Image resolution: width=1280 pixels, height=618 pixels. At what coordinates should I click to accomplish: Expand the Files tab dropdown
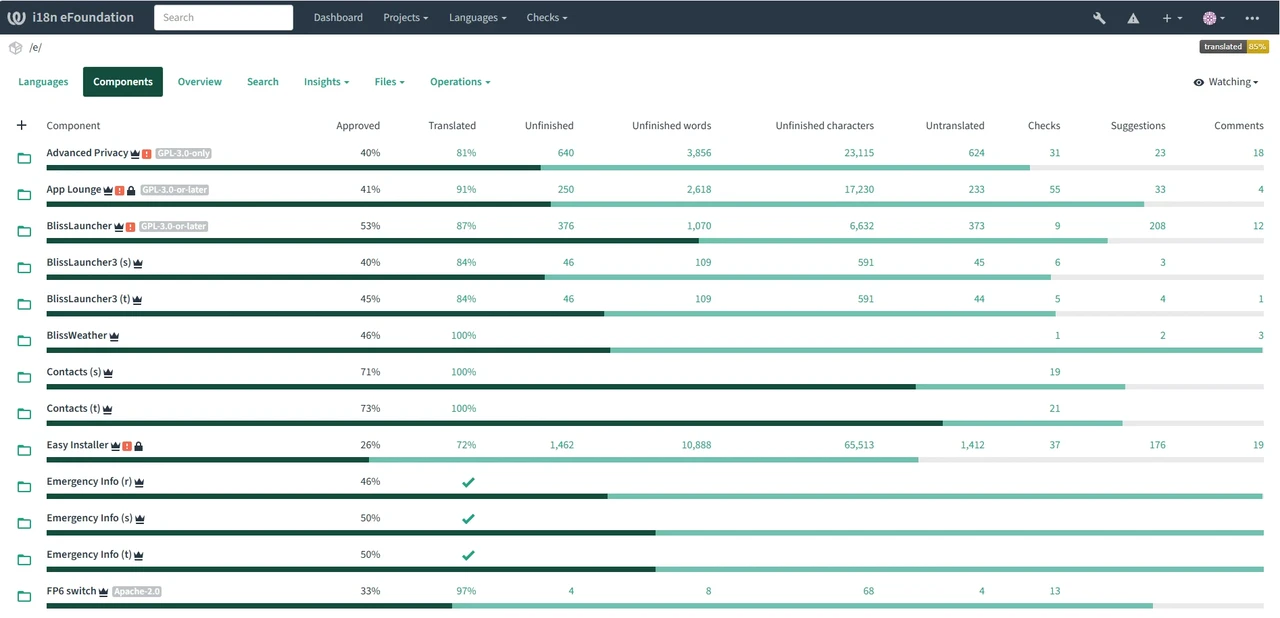(389, 82)
